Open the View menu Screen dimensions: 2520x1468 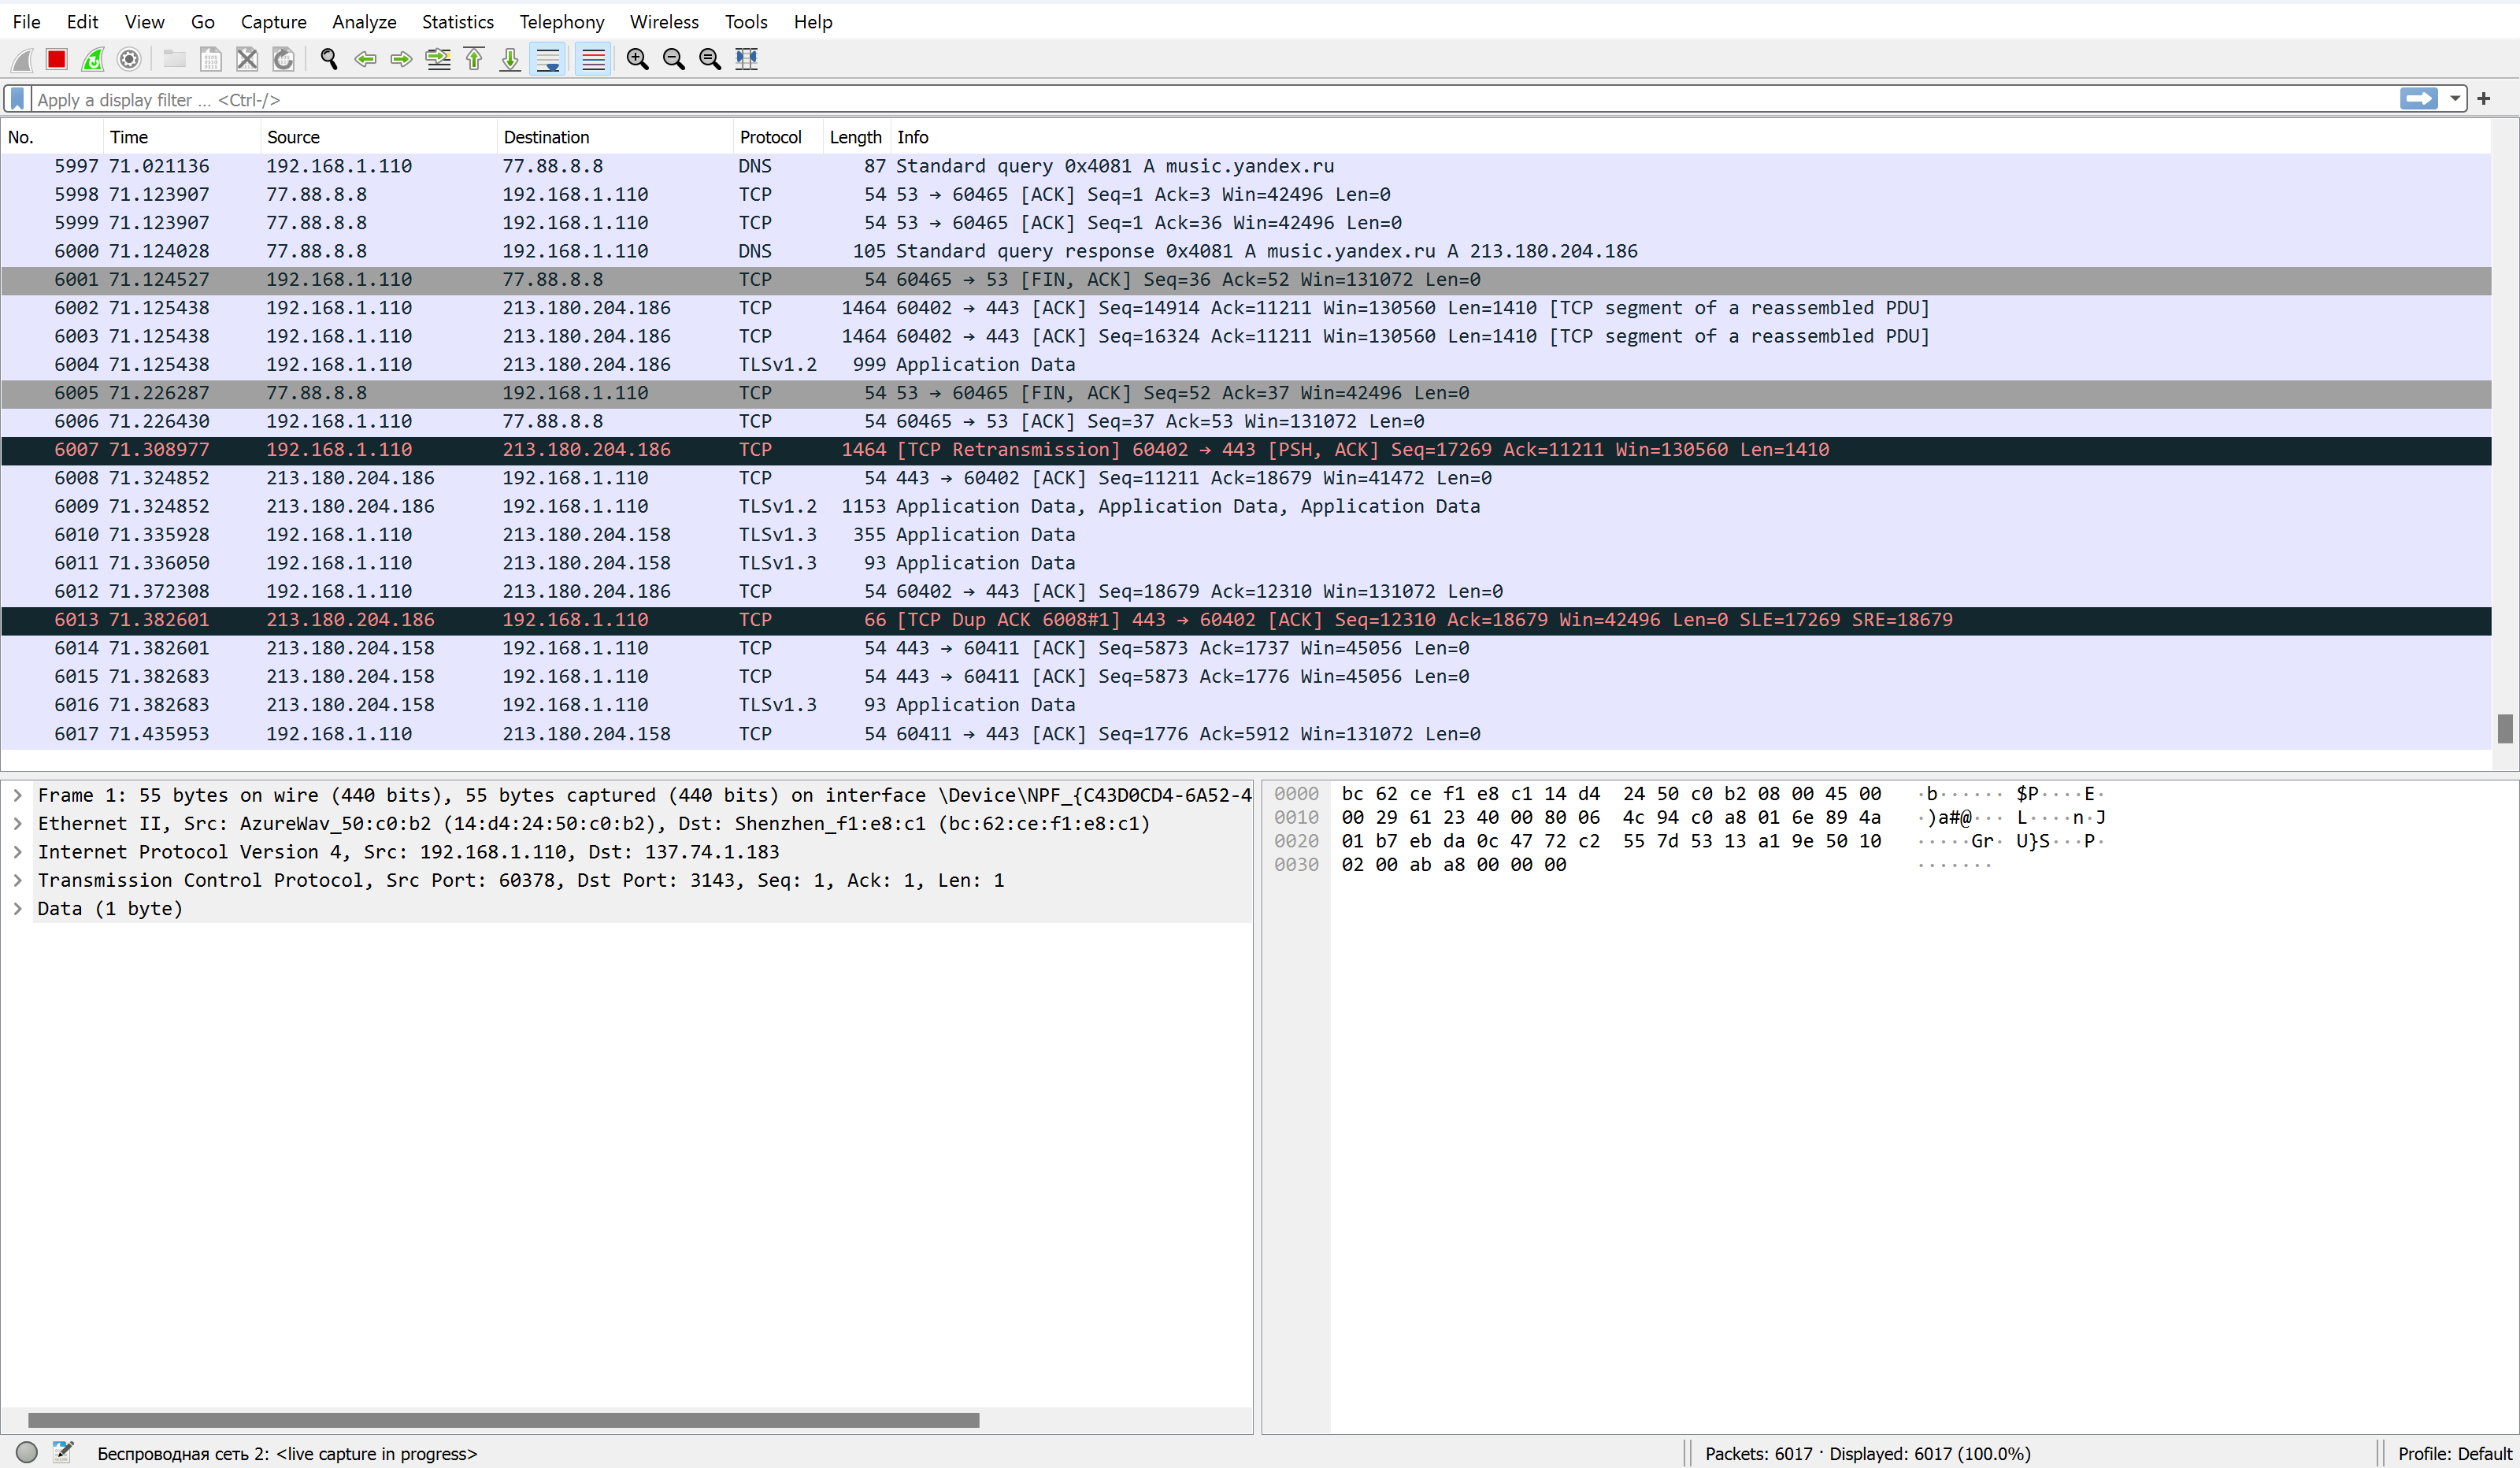144,21
